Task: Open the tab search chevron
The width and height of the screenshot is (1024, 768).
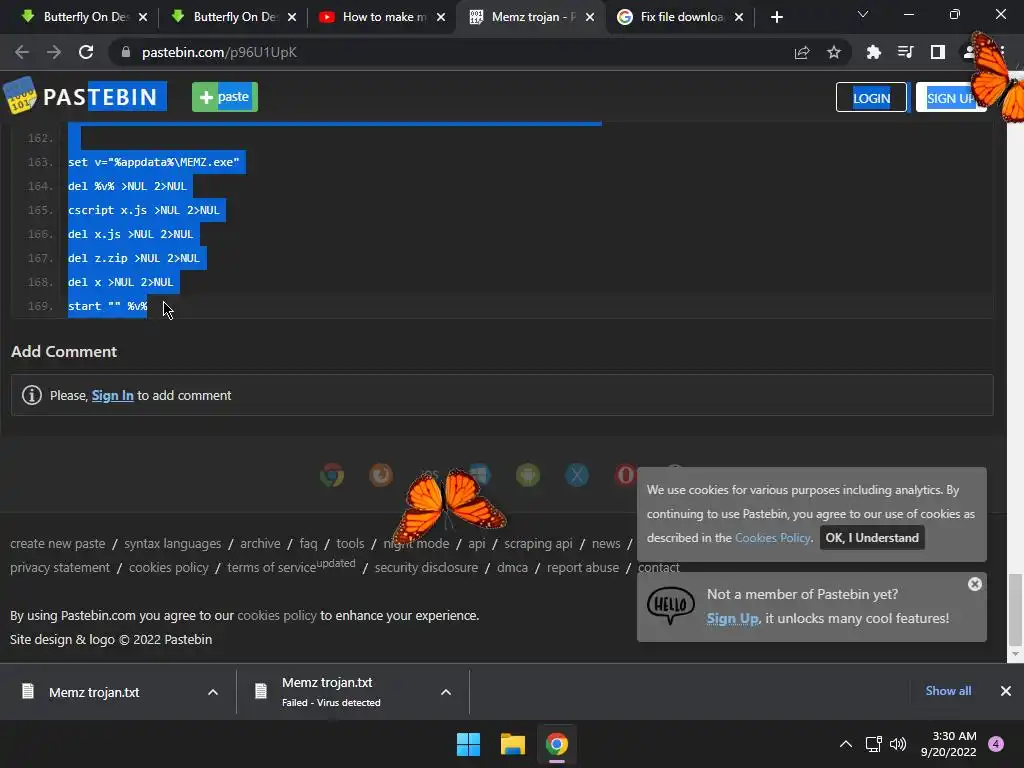Action: (x=863, y=14)
